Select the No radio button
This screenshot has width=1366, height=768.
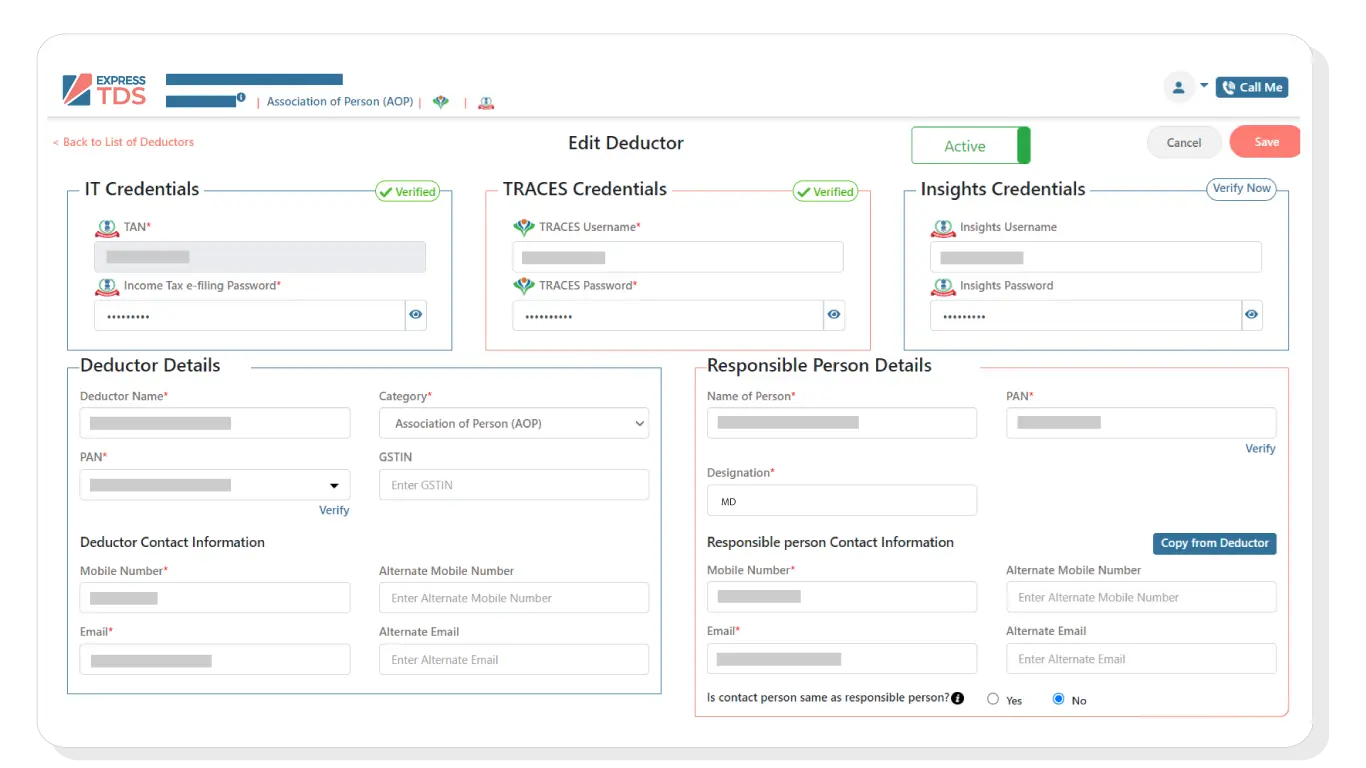(x=1059, y=699)
